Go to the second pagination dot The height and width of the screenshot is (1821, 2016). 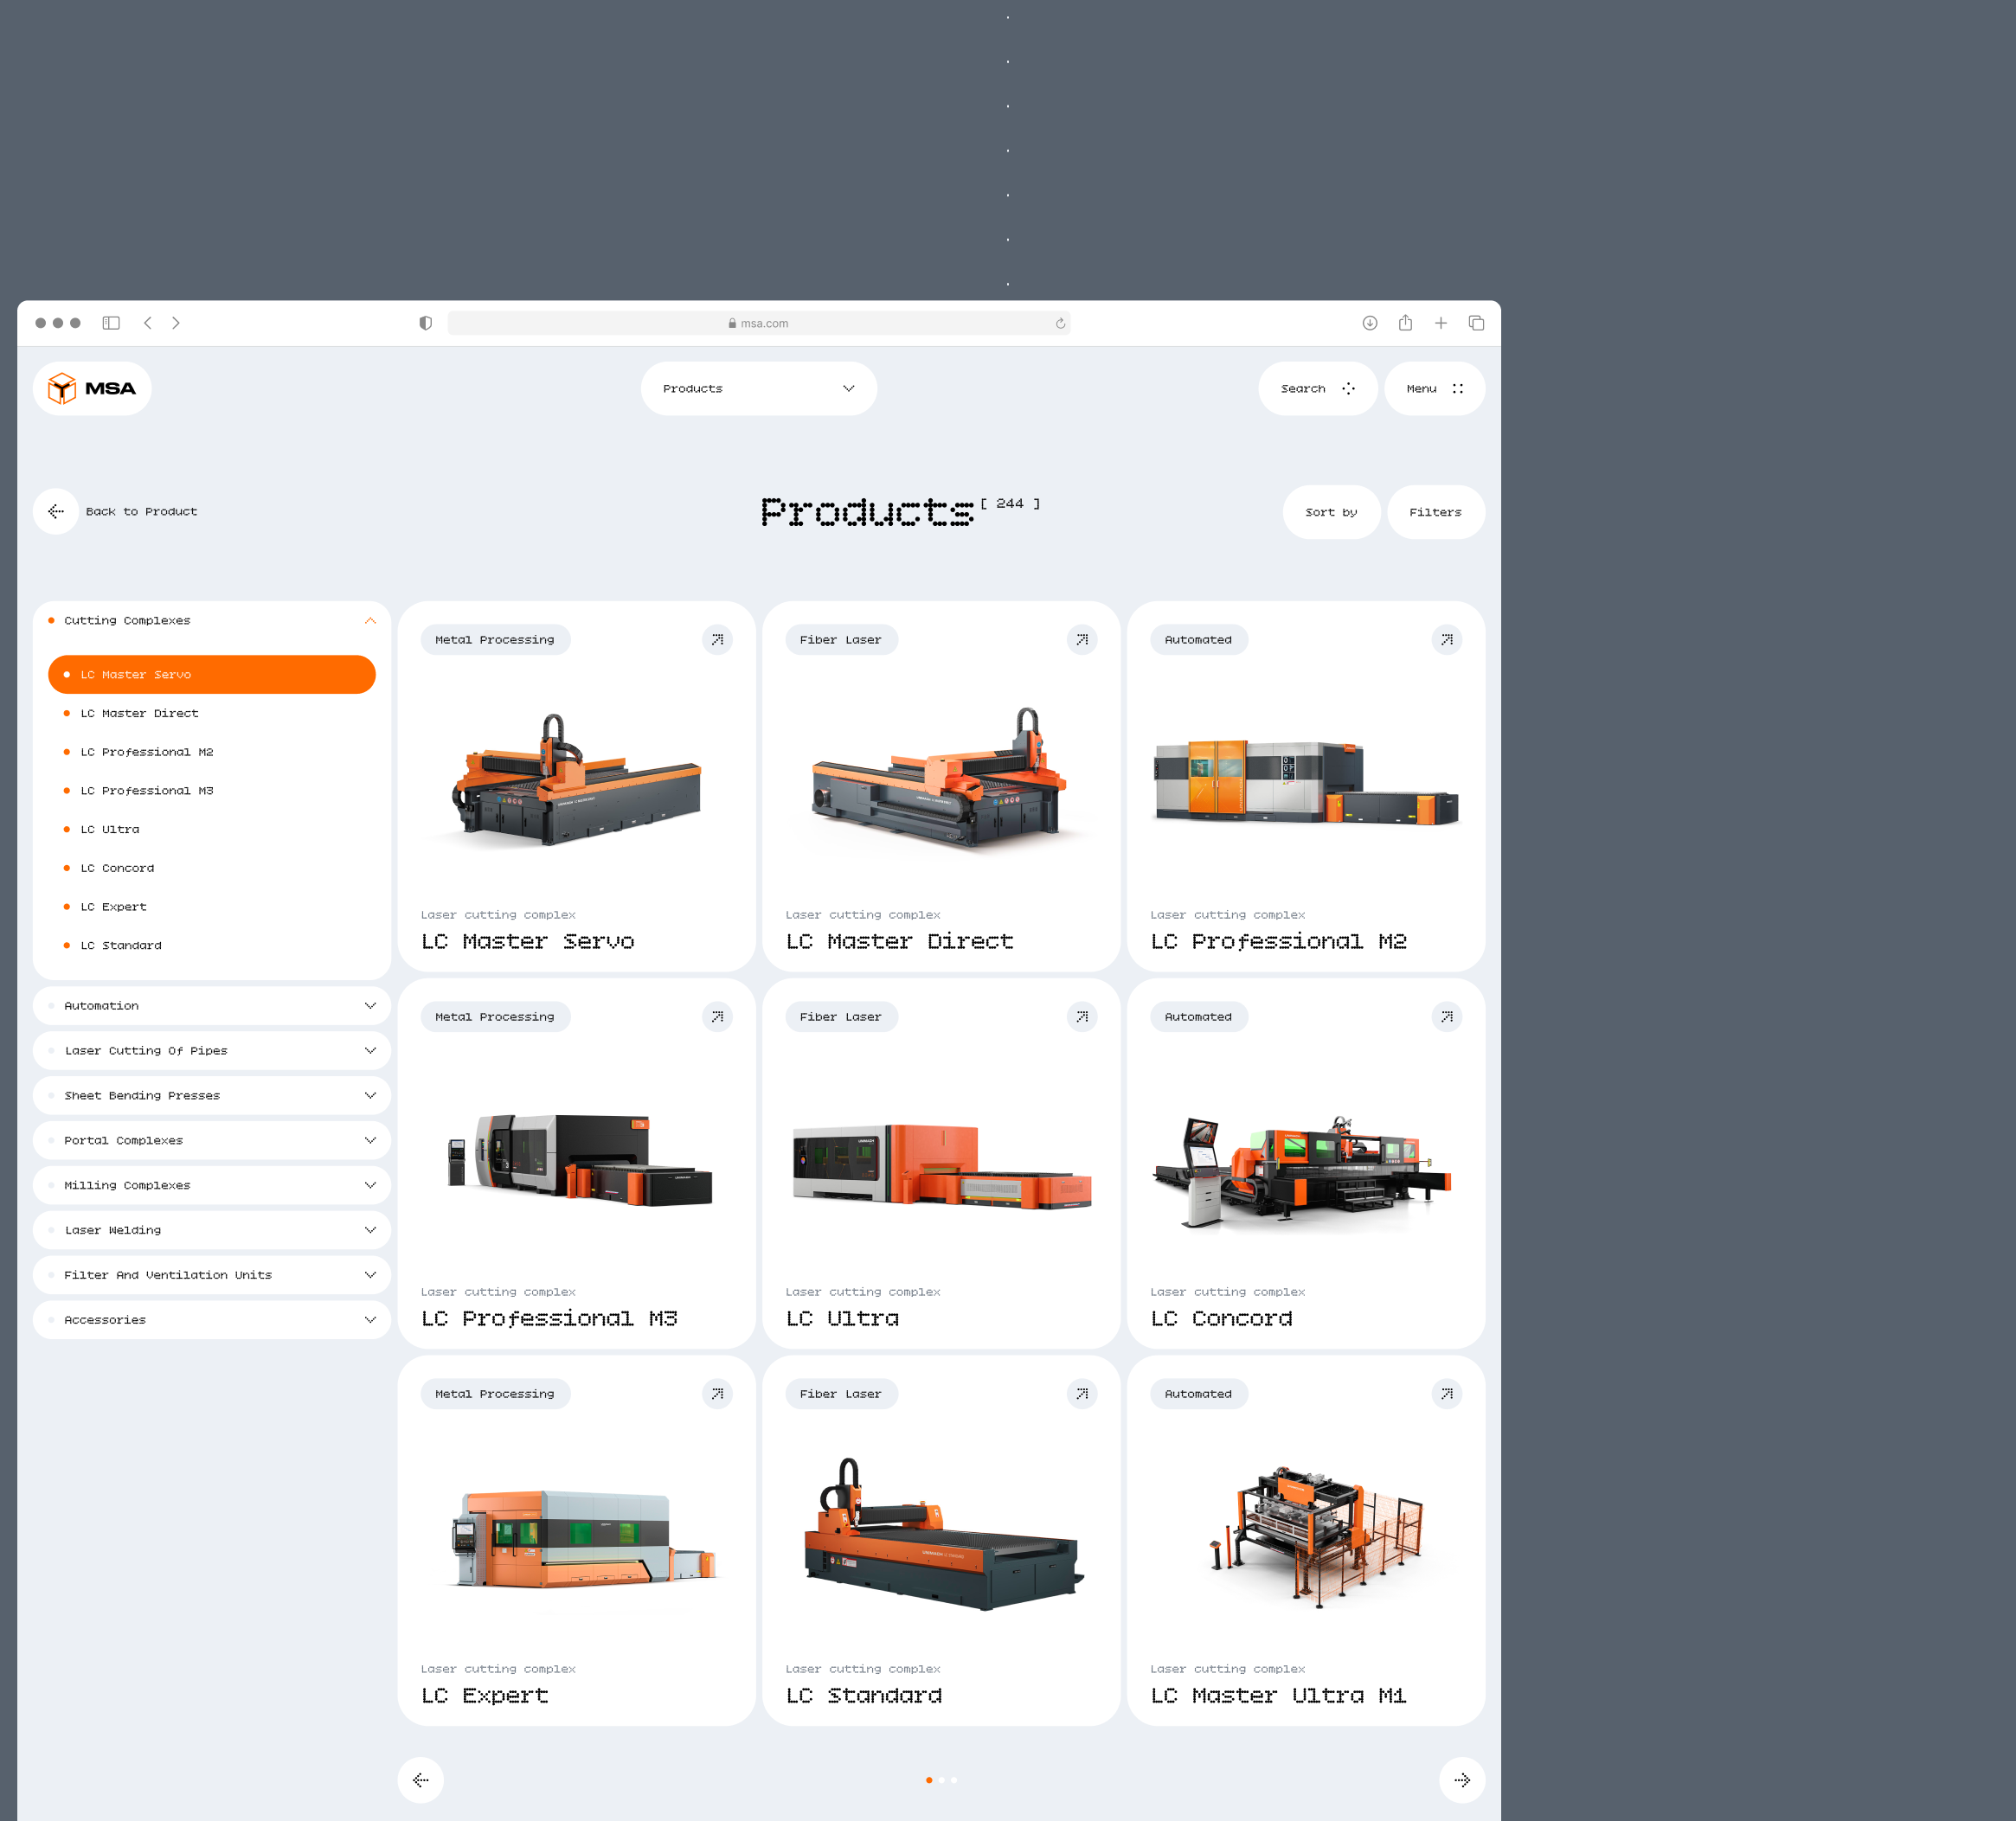941,1780
